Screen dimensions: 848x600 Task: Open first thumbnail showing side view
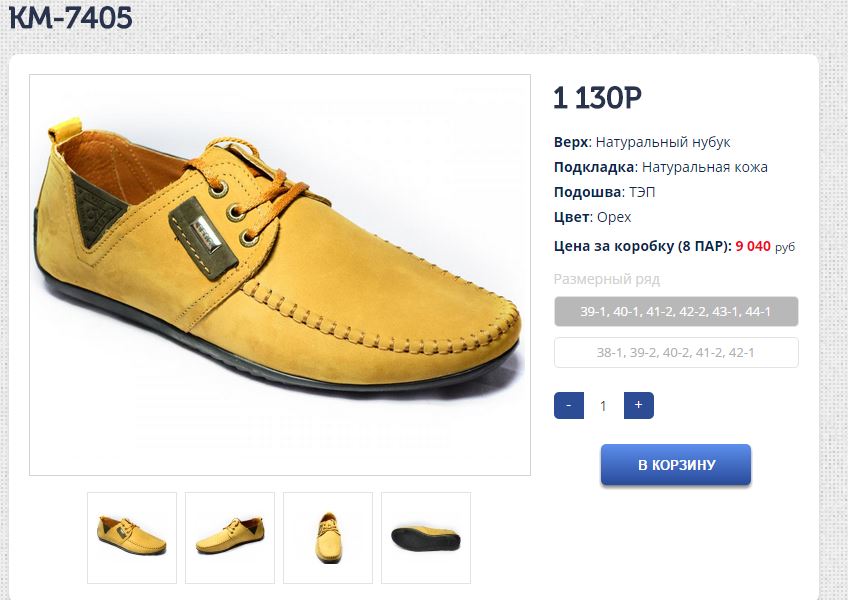coord(132,537)
